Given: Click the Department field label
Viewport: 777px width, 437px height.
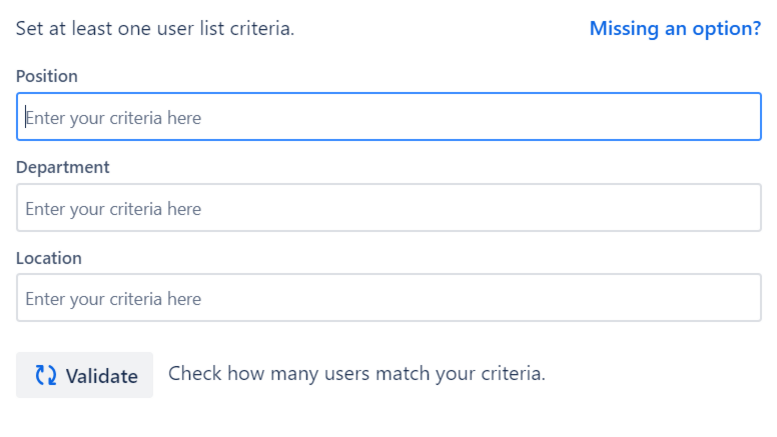Looking at the screenshot, I should (63, 167).
